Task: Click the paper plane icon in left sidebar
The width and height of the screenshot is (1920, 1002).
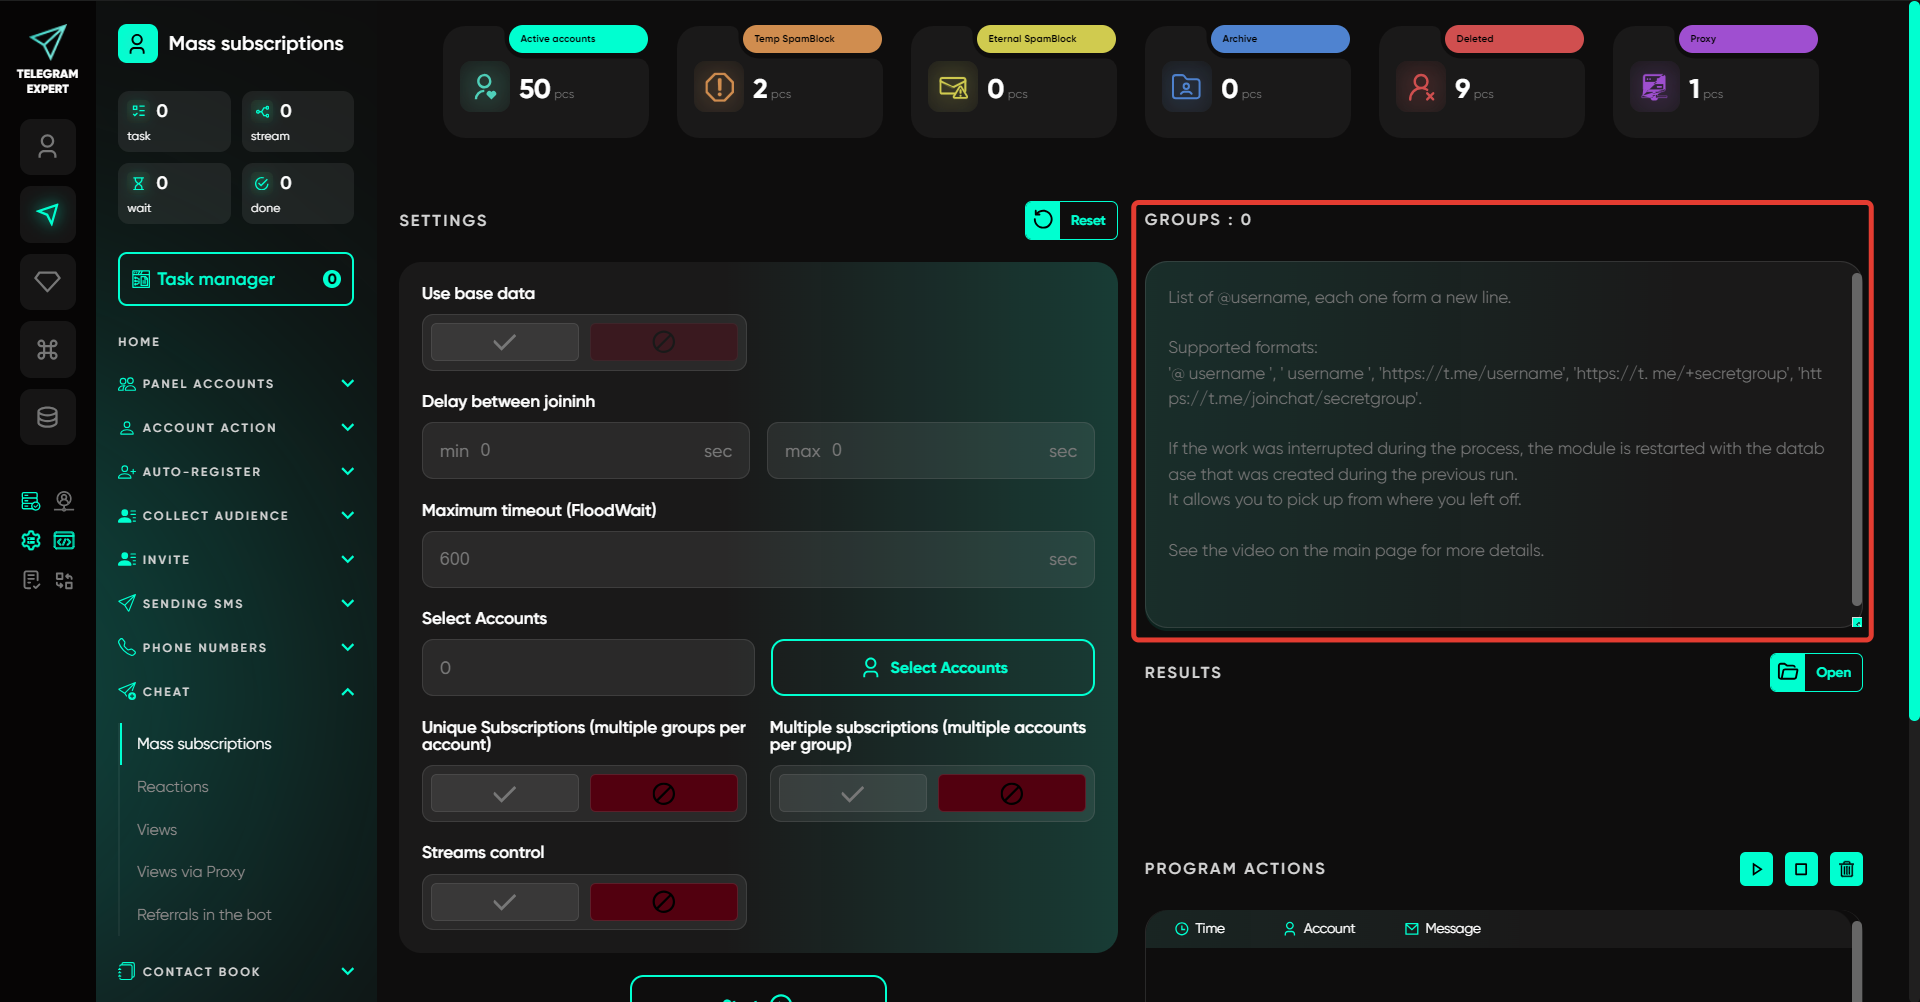Action: point(48,214)
